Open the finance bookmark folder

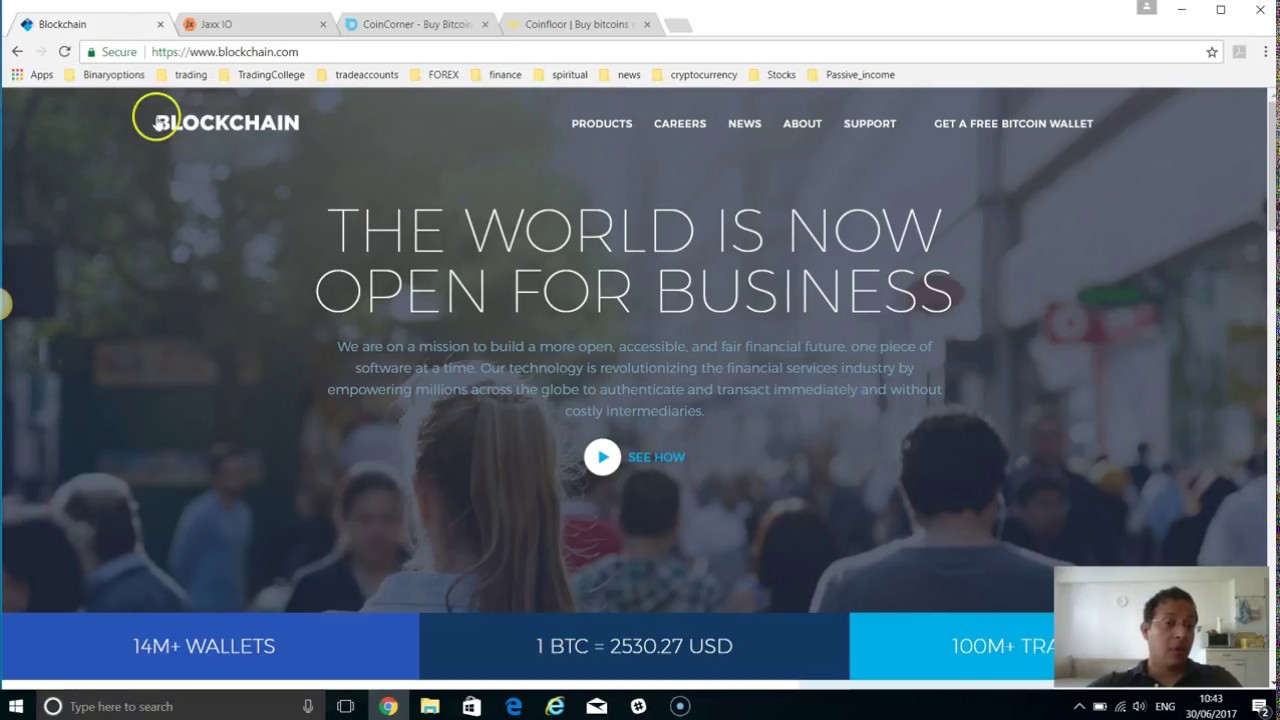pos(495,75)
